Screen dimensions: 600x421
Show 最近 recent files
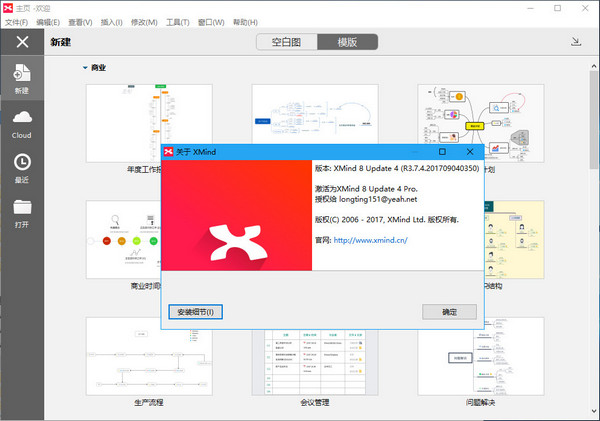[22, 169]
